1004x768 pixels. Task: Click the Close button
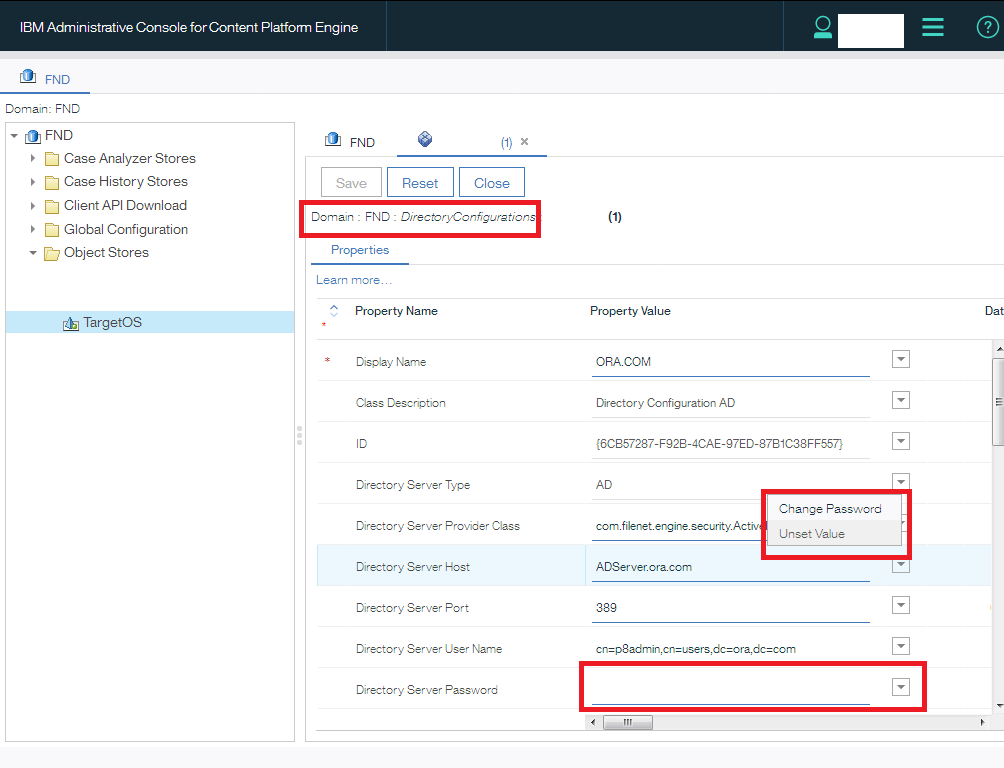tap(492, 183)
